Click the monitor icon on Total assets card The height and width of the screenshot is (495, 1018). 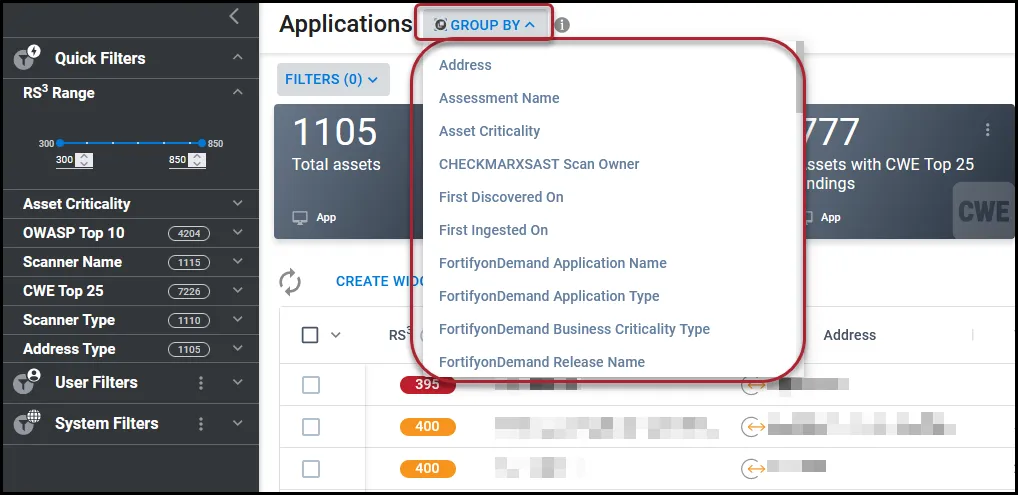click(299, 218)
